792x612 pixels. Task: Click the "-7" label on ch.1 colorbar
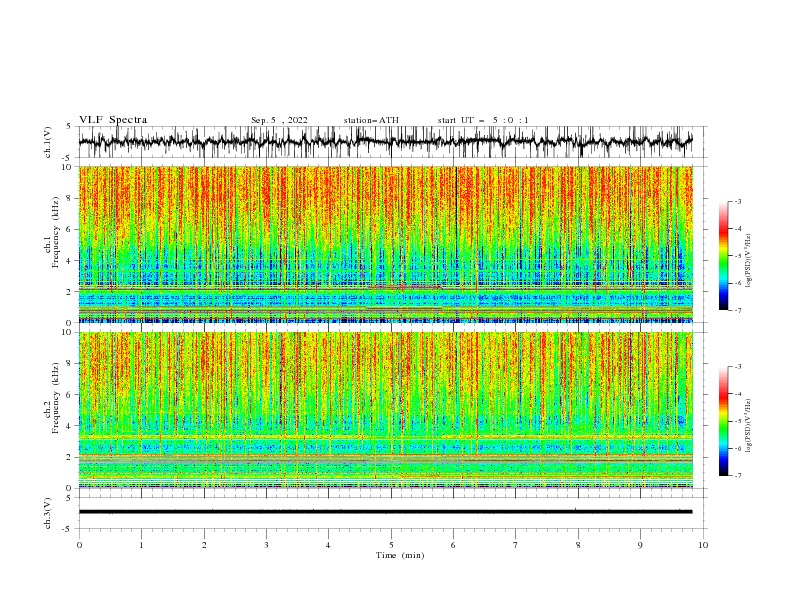737,310
